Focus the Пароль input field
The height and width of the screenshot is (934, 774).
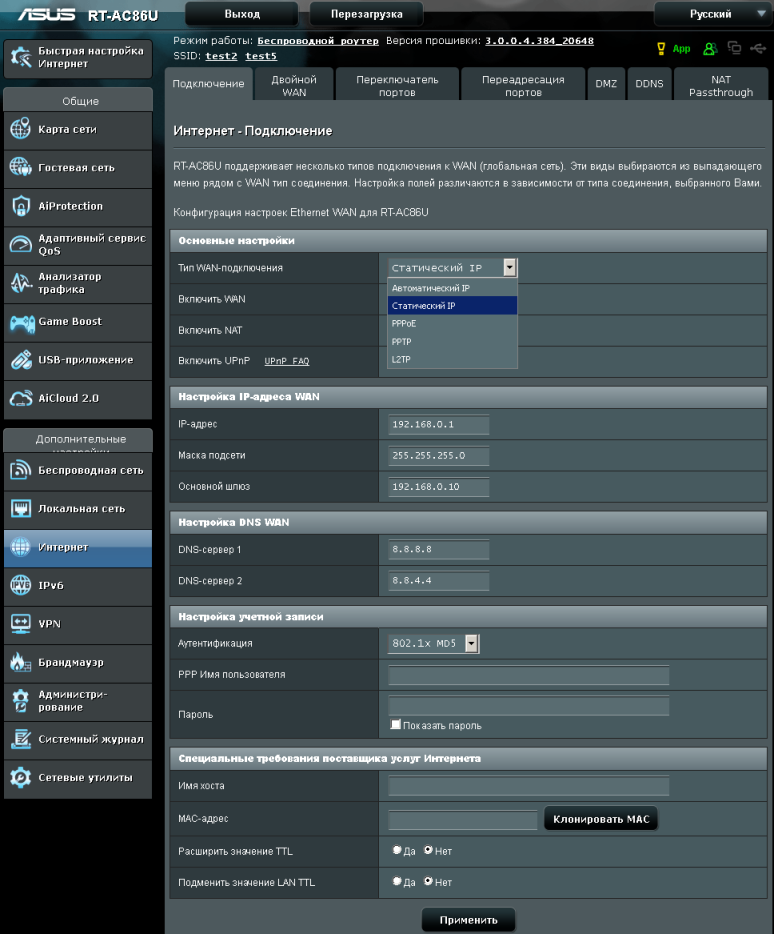[529, 705]
